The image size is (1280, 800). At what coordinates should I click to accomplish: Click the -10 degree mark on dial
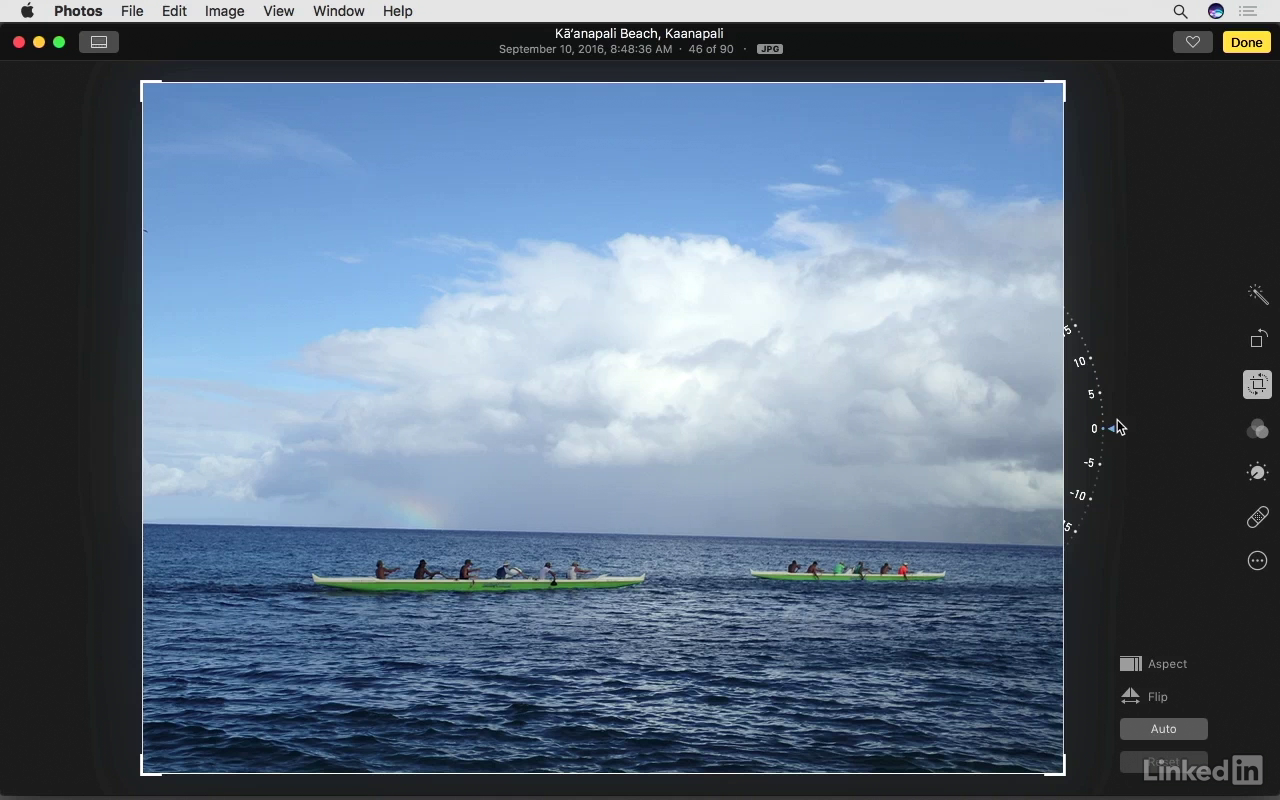pyautogui.click(x=1077, y=495)
